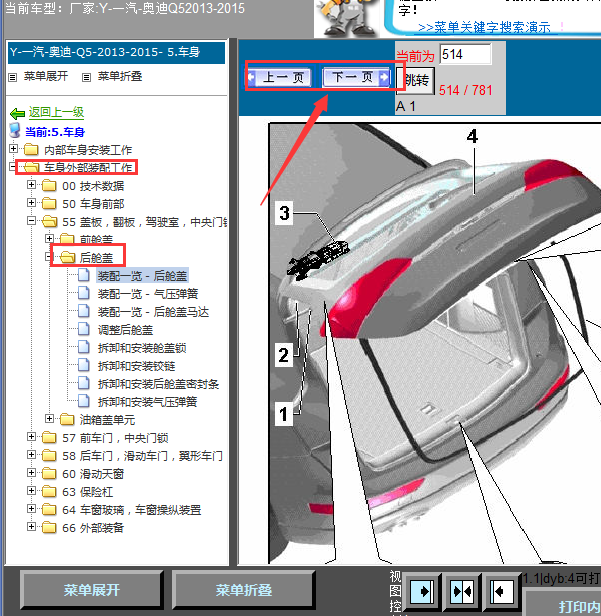
Task: Click the 油箱盖单元 folder icon
Action: [x=67, y=420]
